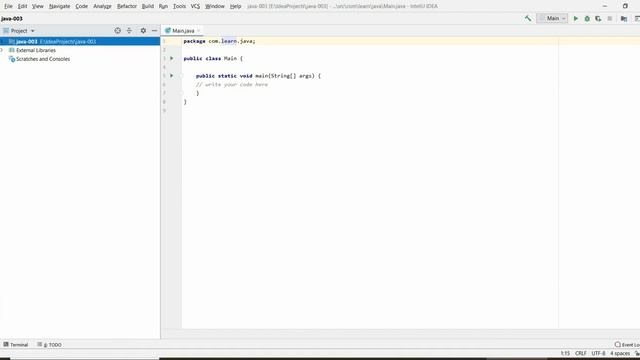The width and height of the screenshot is (640, 360).
Task: Open the Help menu
Action: [235, 6]
